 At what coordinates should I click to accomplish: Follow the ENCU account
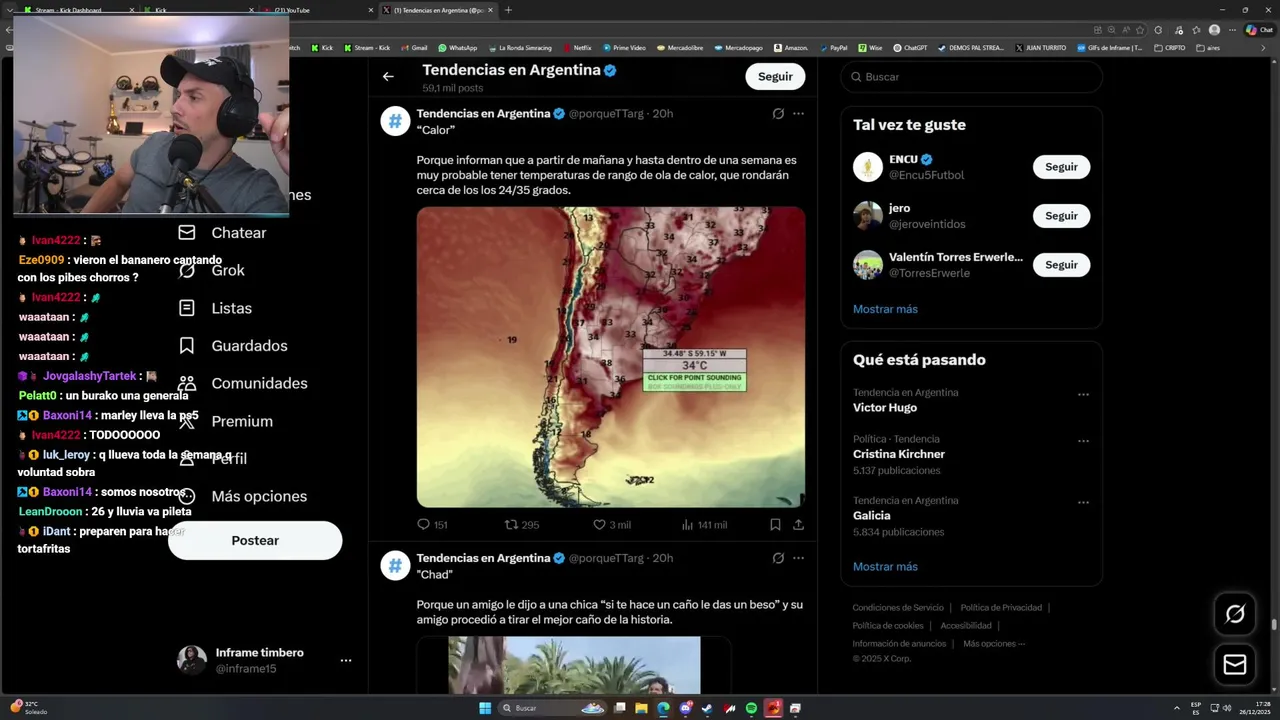tap(1061, 167)
